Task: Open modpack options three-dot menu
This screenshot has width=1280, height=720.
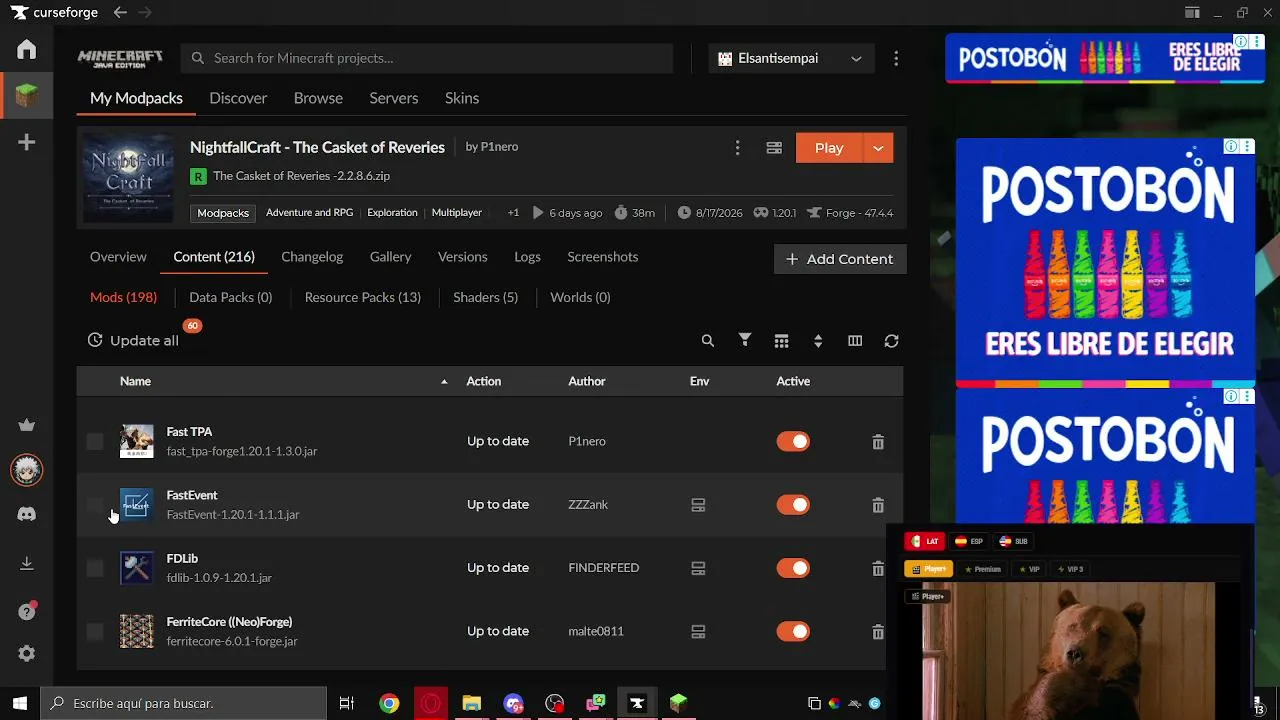Action: tap(737, 147)
